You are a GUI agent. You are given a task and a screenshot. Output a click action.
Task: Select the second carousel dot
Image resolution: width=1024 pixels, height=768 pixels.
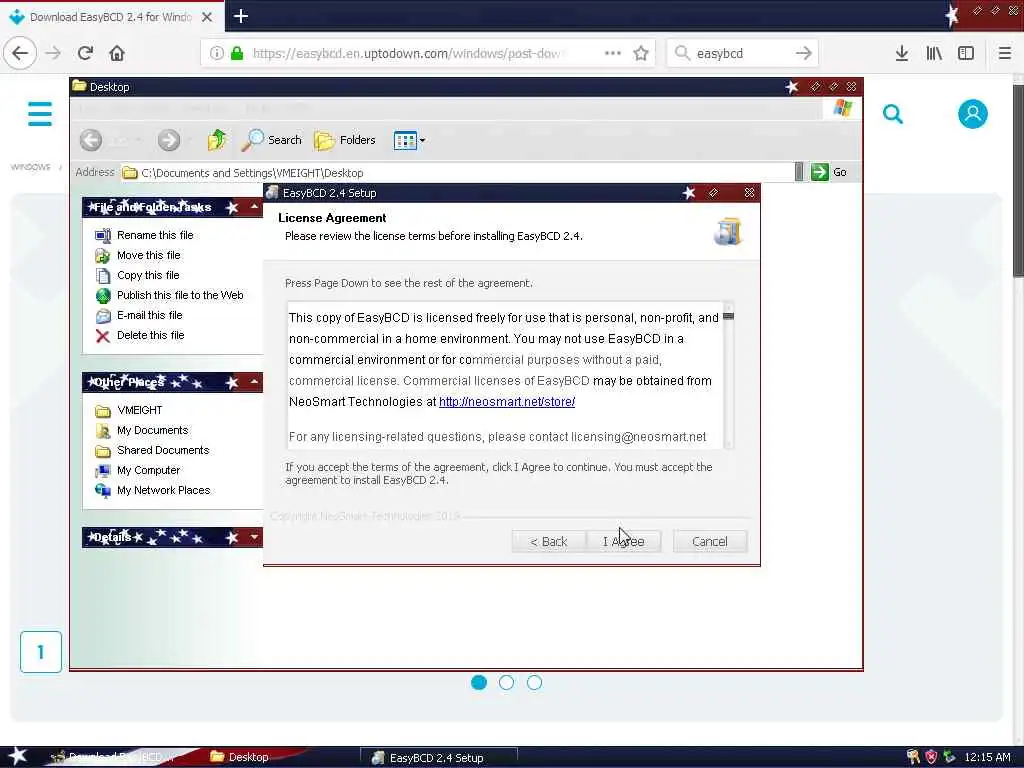tap(506, 682)
